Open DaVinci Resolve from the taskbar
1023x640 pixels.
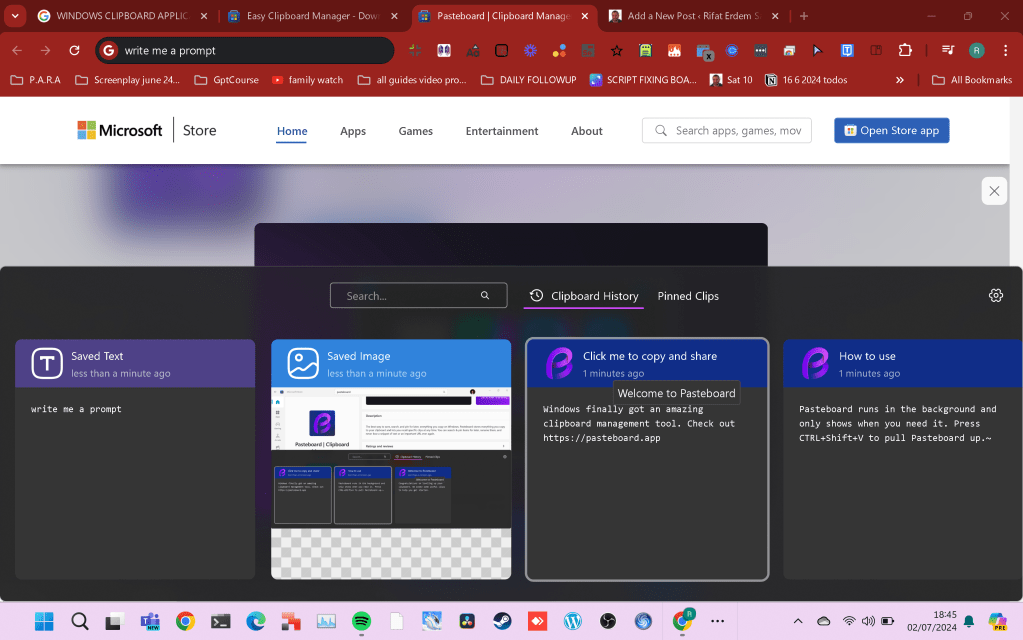tap(467, 621)
